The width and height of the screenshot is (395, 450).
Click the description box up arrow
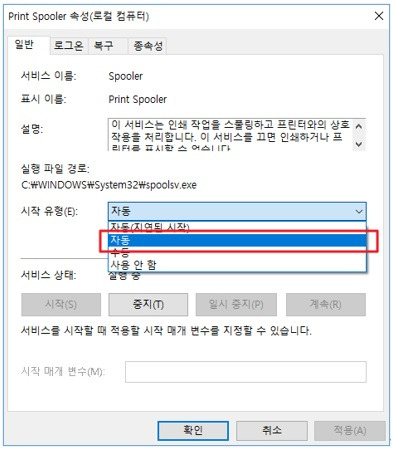point(359,126)
